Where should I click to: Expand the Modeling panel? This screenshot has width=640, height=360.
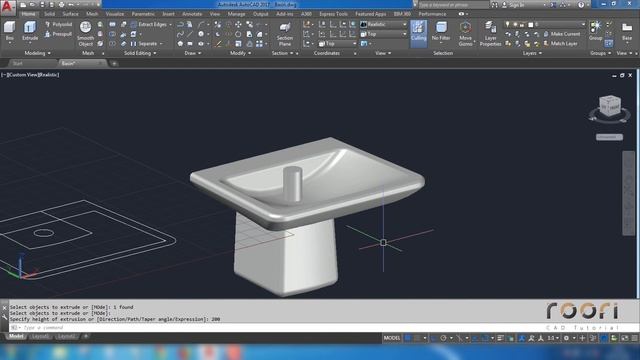38,53
